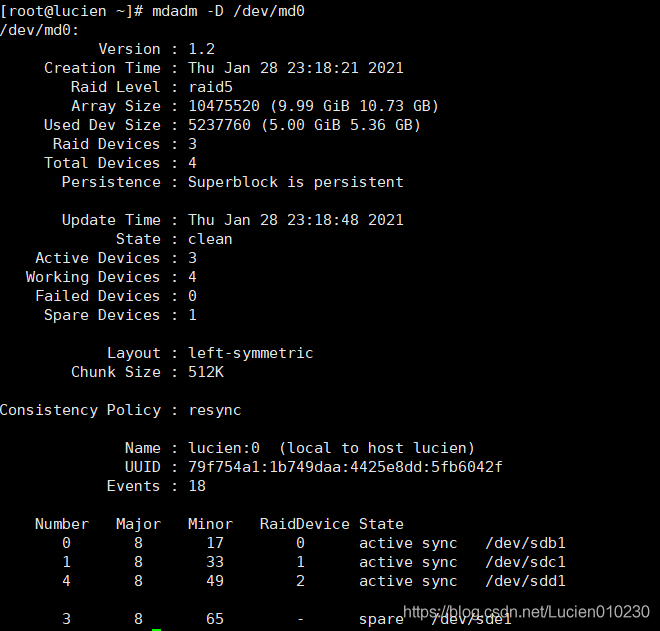Click the State value 'clean'
Image resolution: width=660 pixels, height=631 pixels.
210,239
